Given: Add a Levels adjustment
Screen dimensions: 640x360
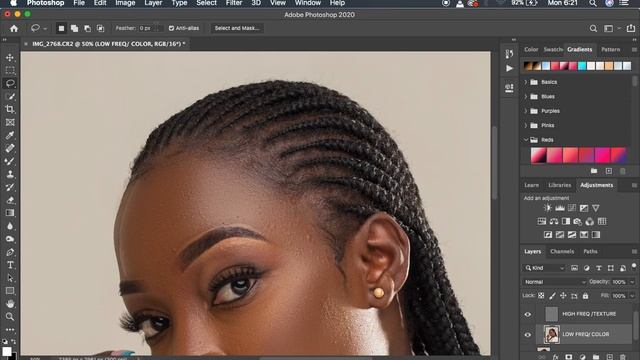Looking at the screenshot, I should coord(560,208).
